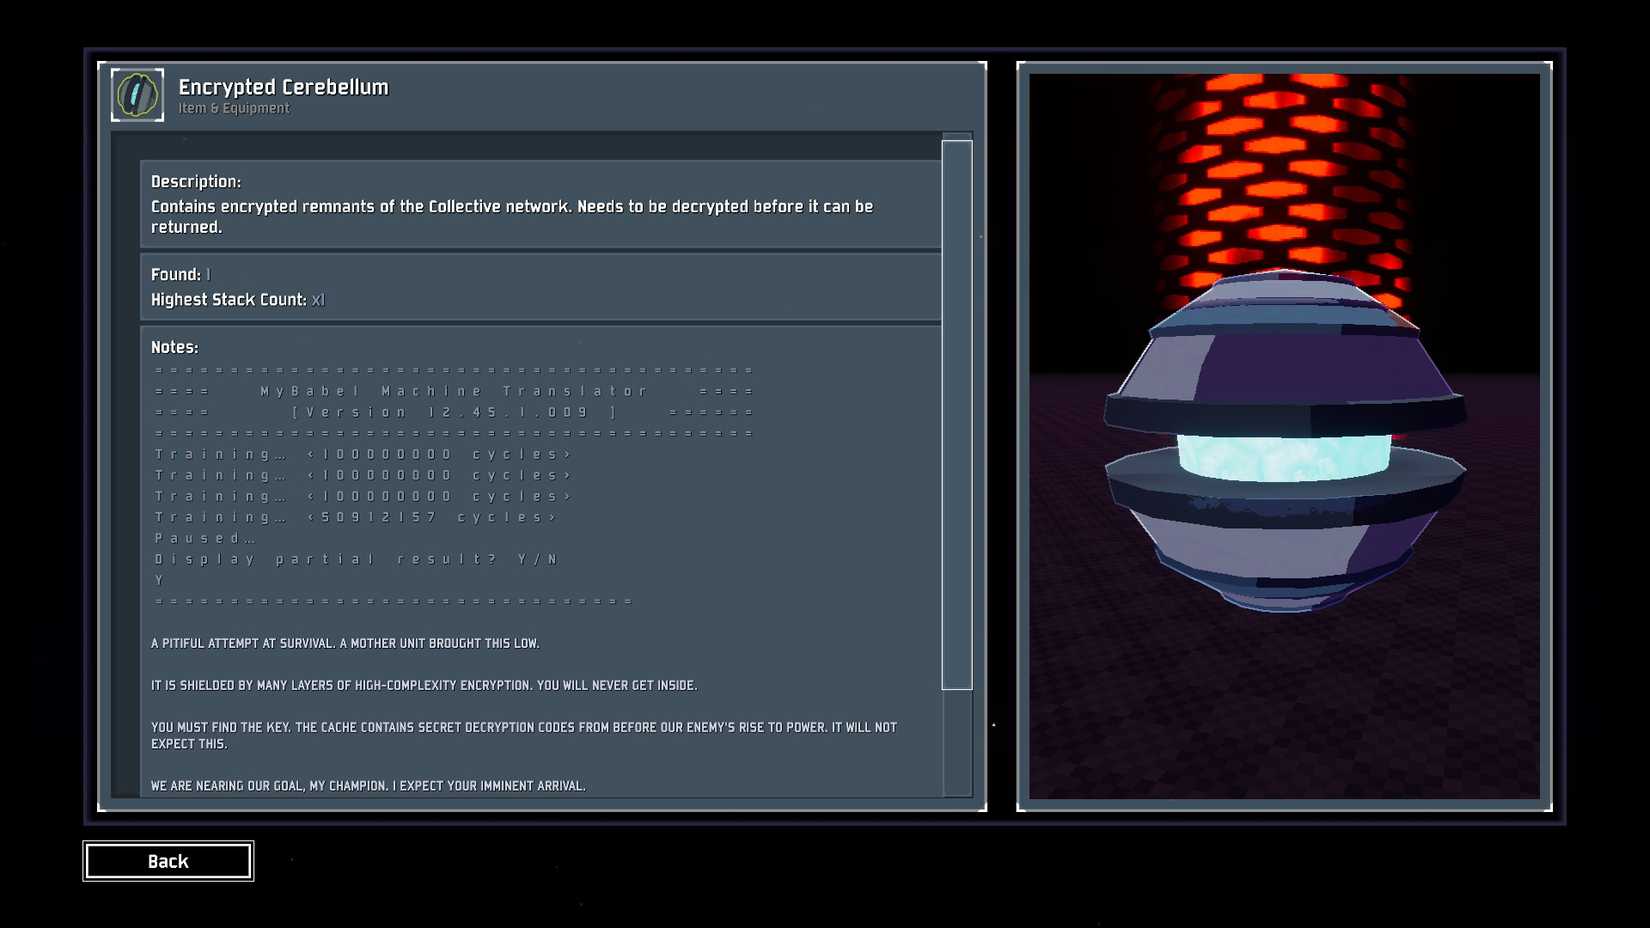Click the "Found" stat line

click(181, 274)
